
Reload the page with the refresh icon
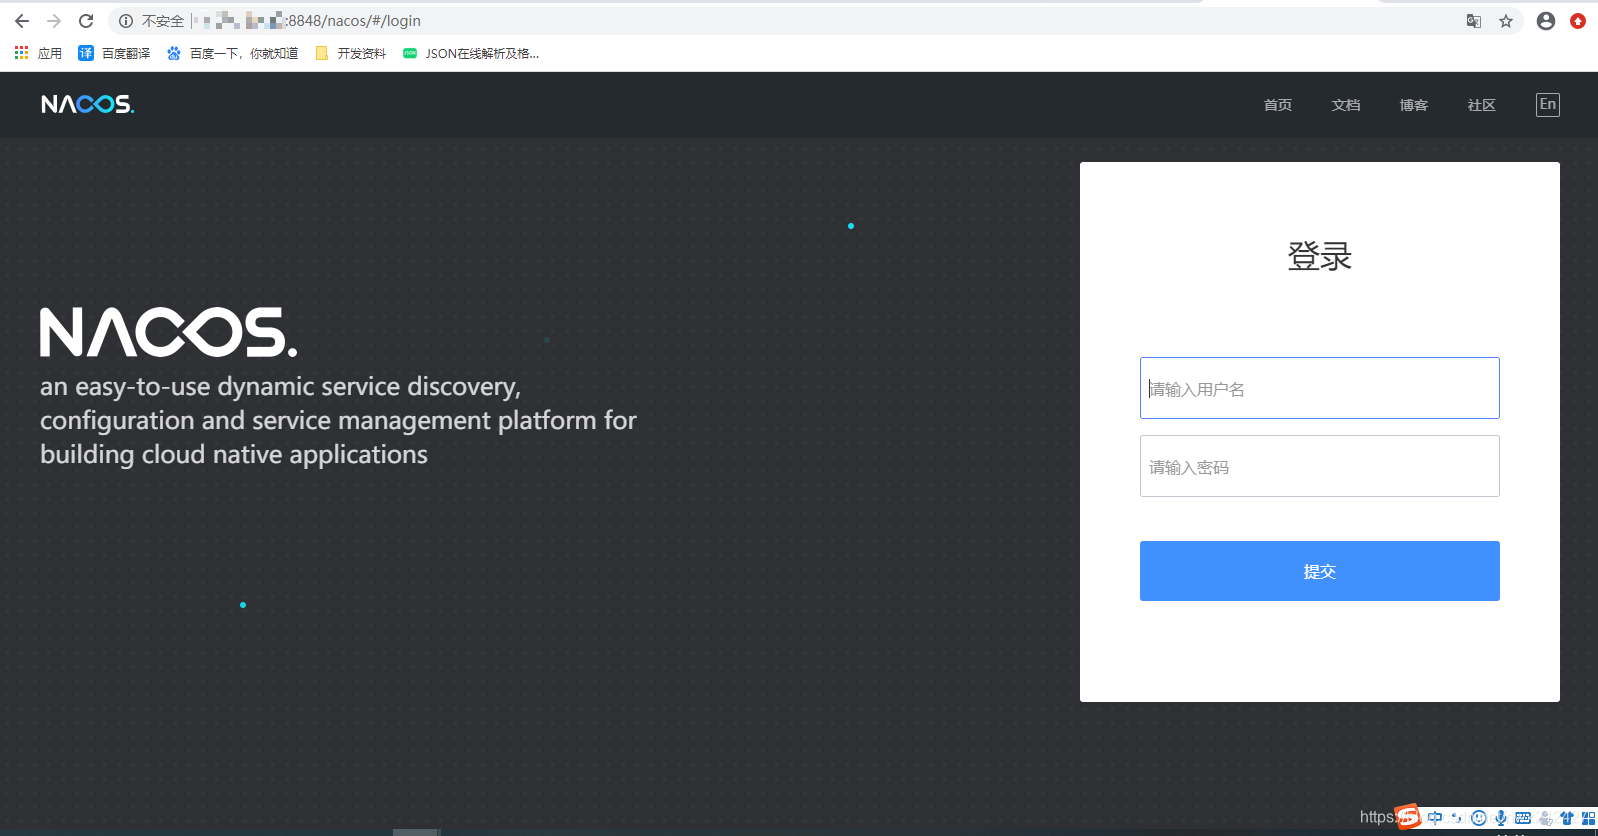[x=86, y=21]
